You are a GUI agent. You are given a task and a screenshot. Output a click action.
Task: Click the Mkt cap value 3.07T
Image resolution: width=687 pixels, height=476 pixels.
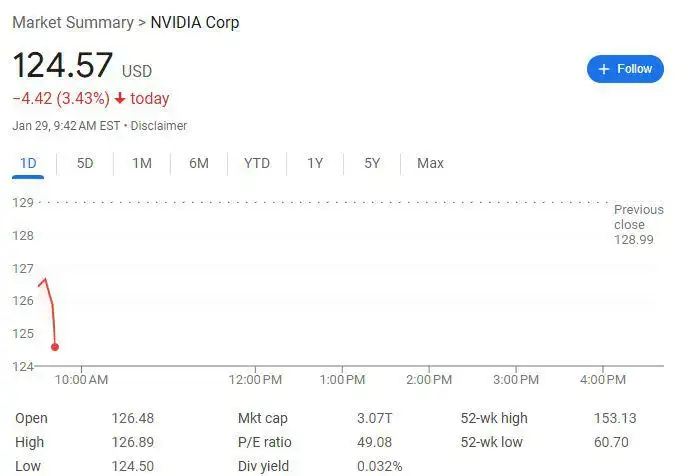tap(374, 418)
